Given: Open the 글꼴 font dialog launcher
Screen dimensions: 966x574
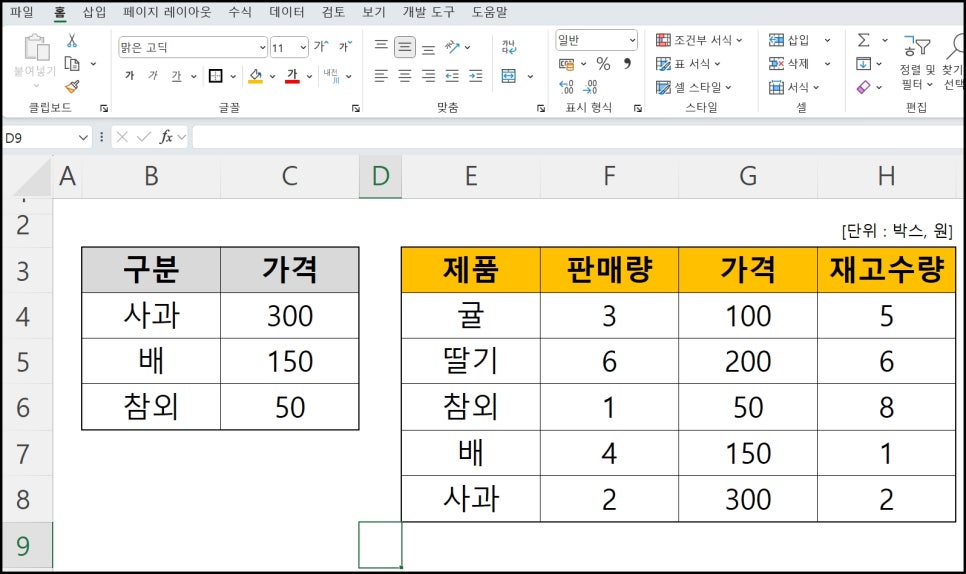Looking at the screenshot, I should tap(355, 108).
